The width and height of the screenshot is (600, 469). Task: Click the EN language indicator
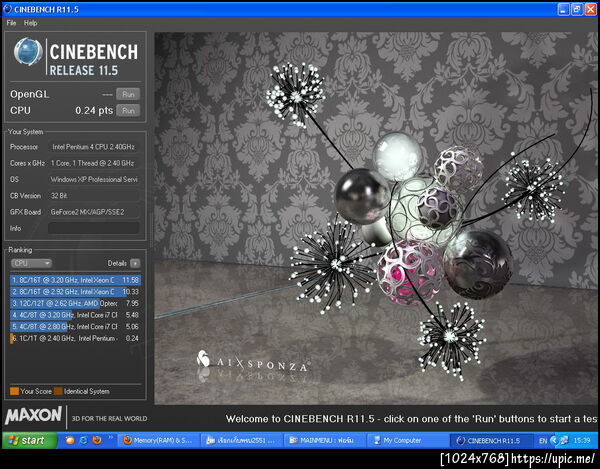(x=543, y=441)
